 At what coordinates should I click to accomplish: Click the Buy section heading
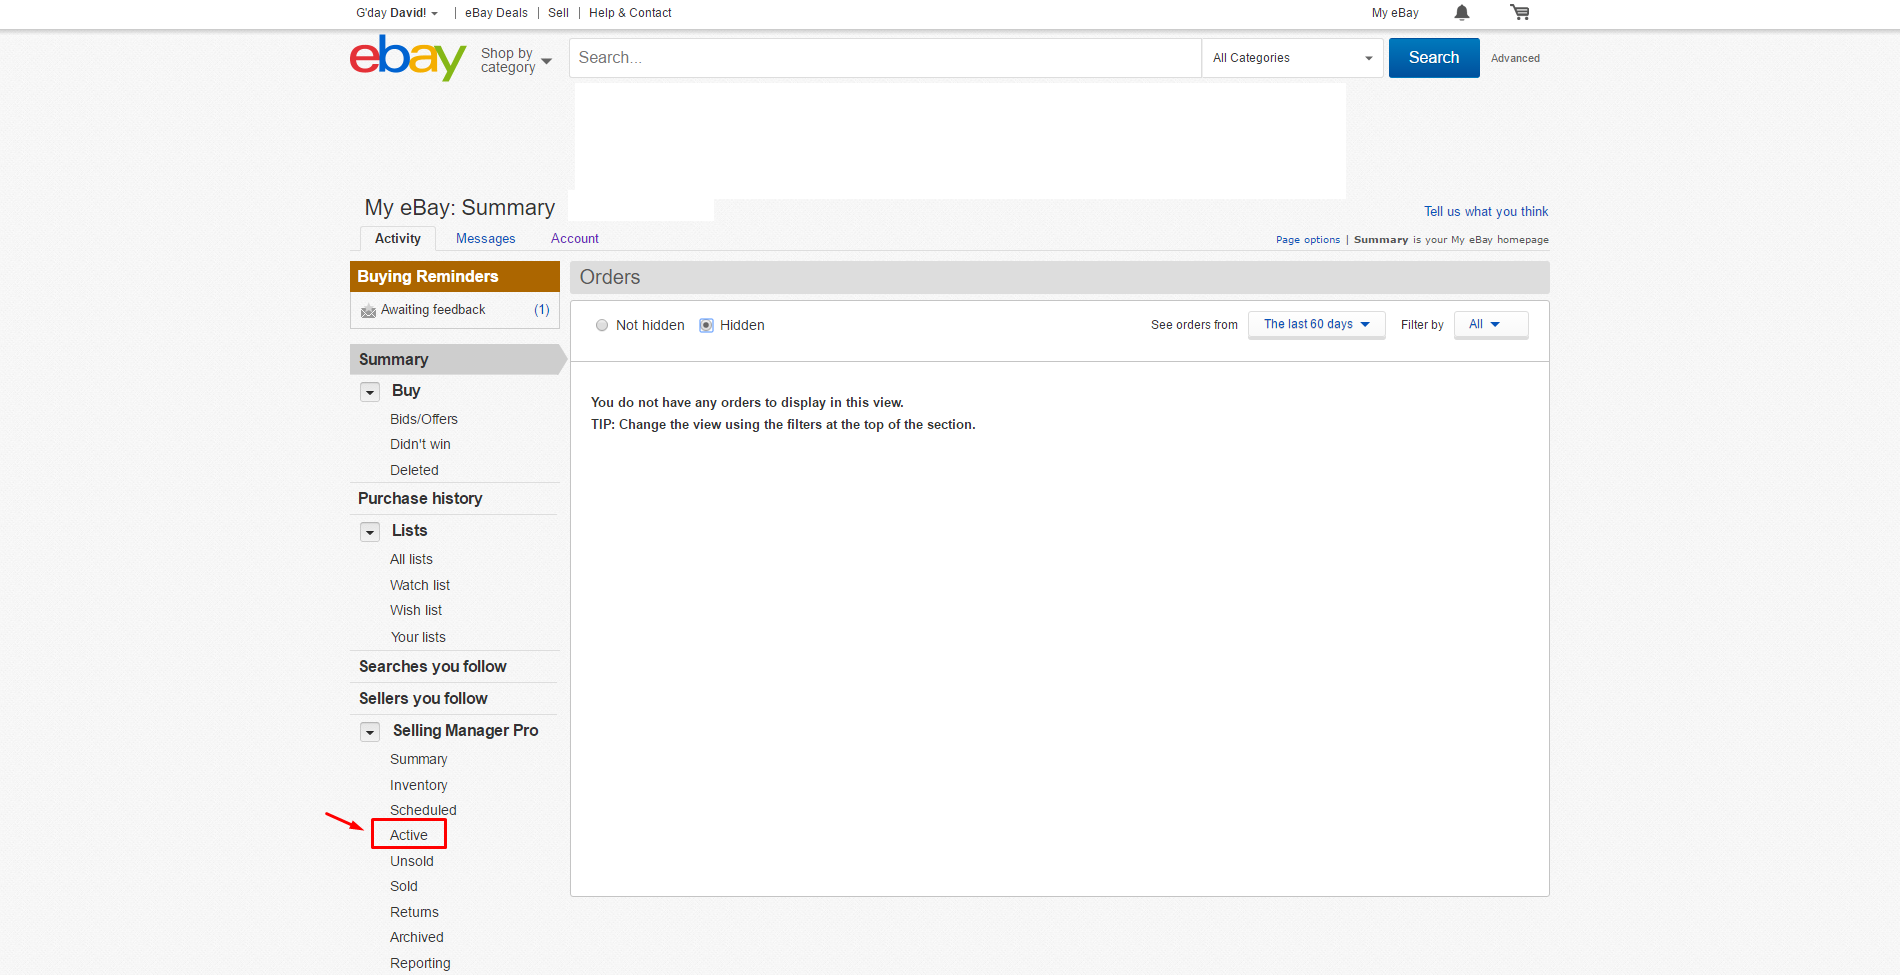click(406, 390)
